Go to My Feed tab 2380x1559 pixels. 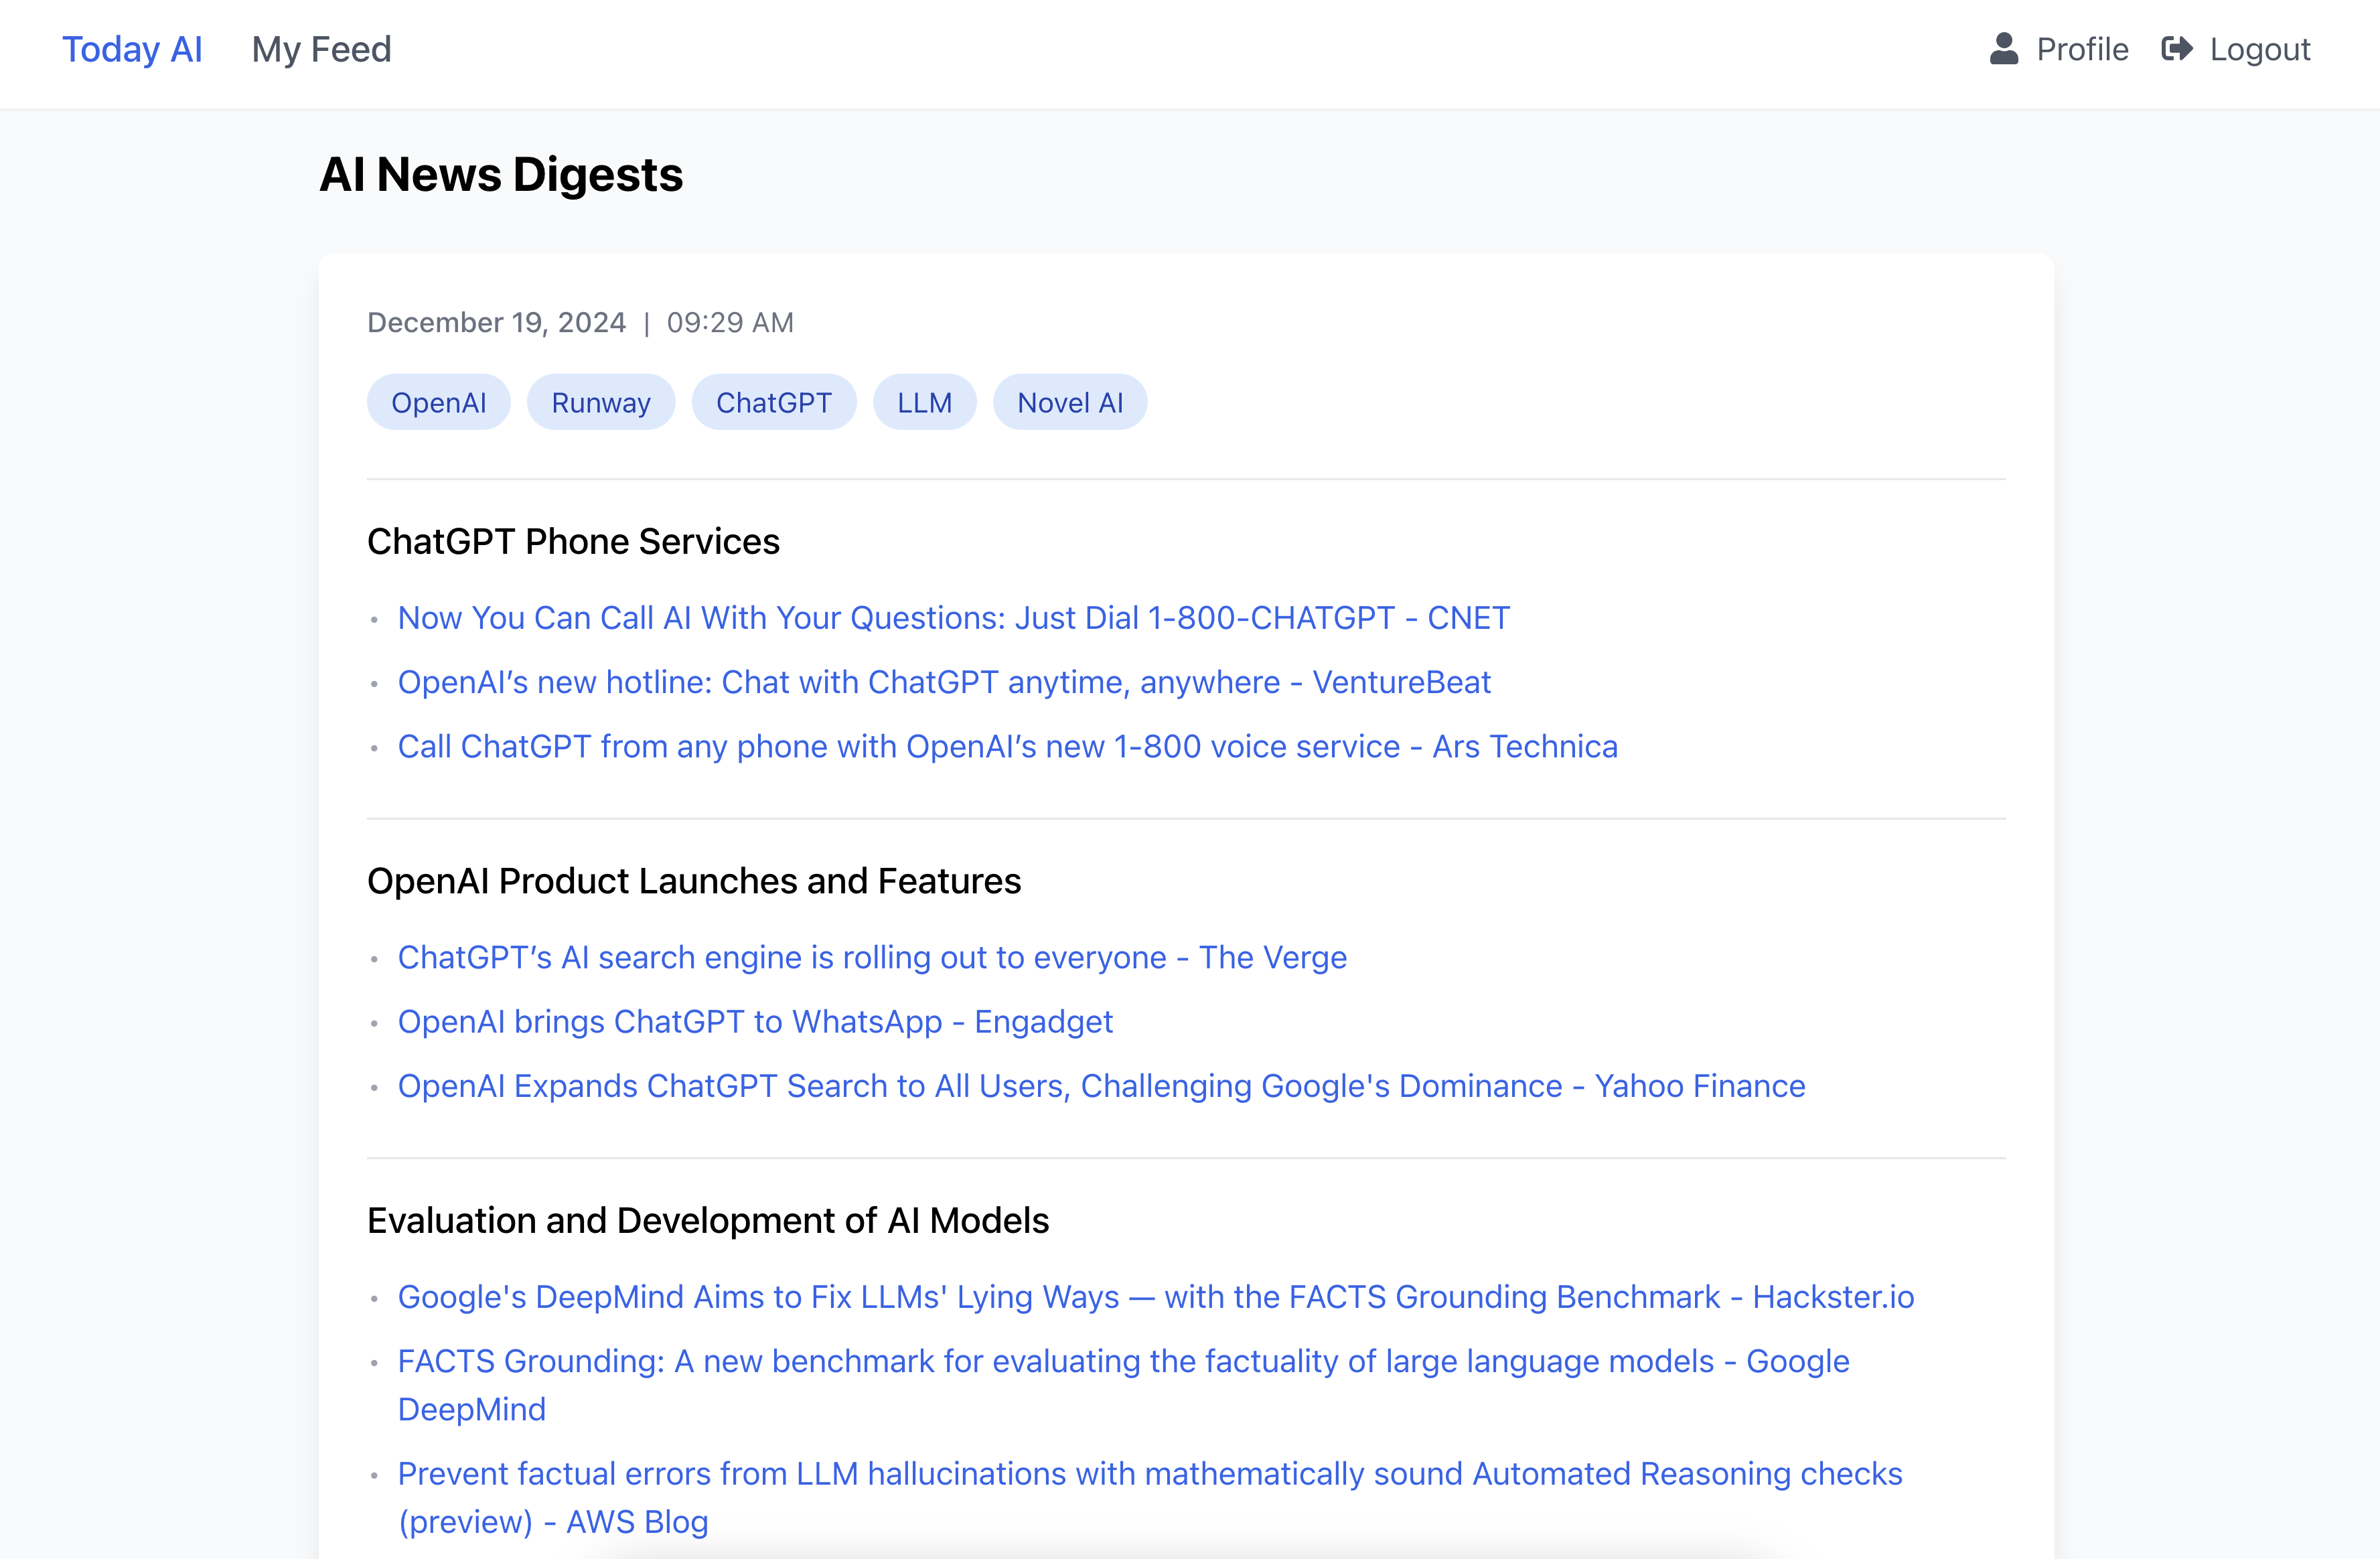click(x=321, y=49)
